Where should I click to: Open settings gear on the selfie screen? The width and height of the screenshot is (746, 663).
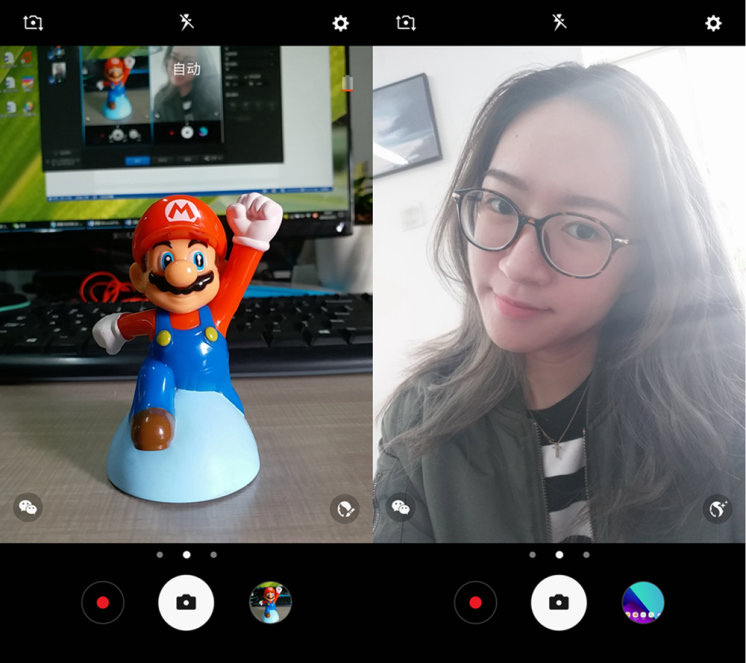(713, 23)
